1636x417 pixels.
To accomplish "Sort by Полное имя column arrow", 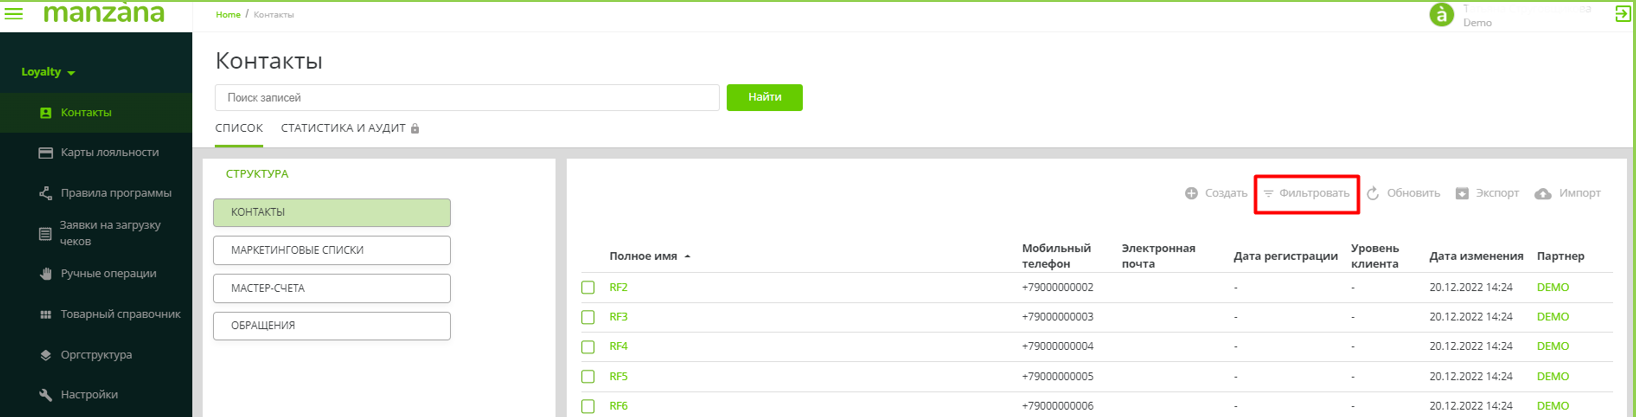I will tap(688, 257).
